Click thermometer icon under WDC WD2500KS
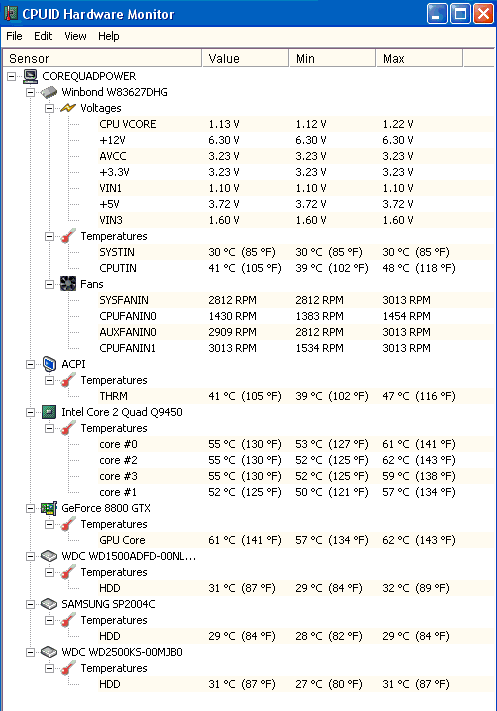Screen dimensions: 497x711 (68, 668)
